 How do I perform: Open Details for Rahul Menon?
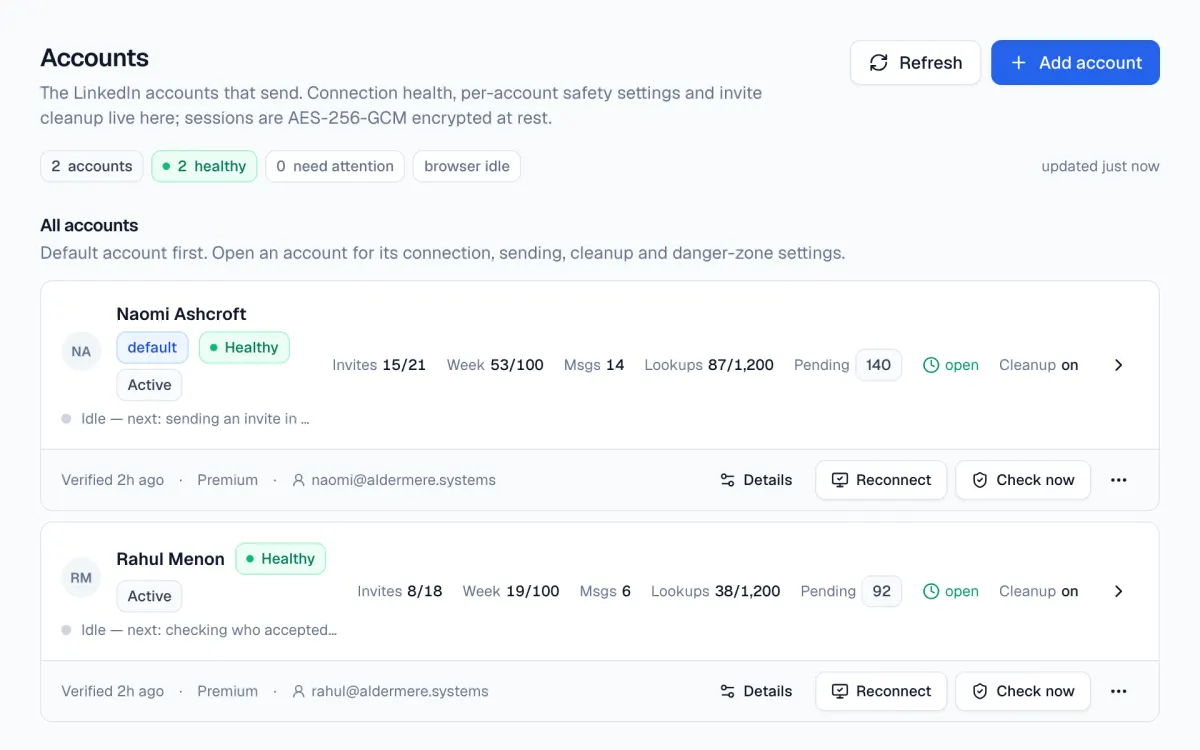tap(756, 691)
